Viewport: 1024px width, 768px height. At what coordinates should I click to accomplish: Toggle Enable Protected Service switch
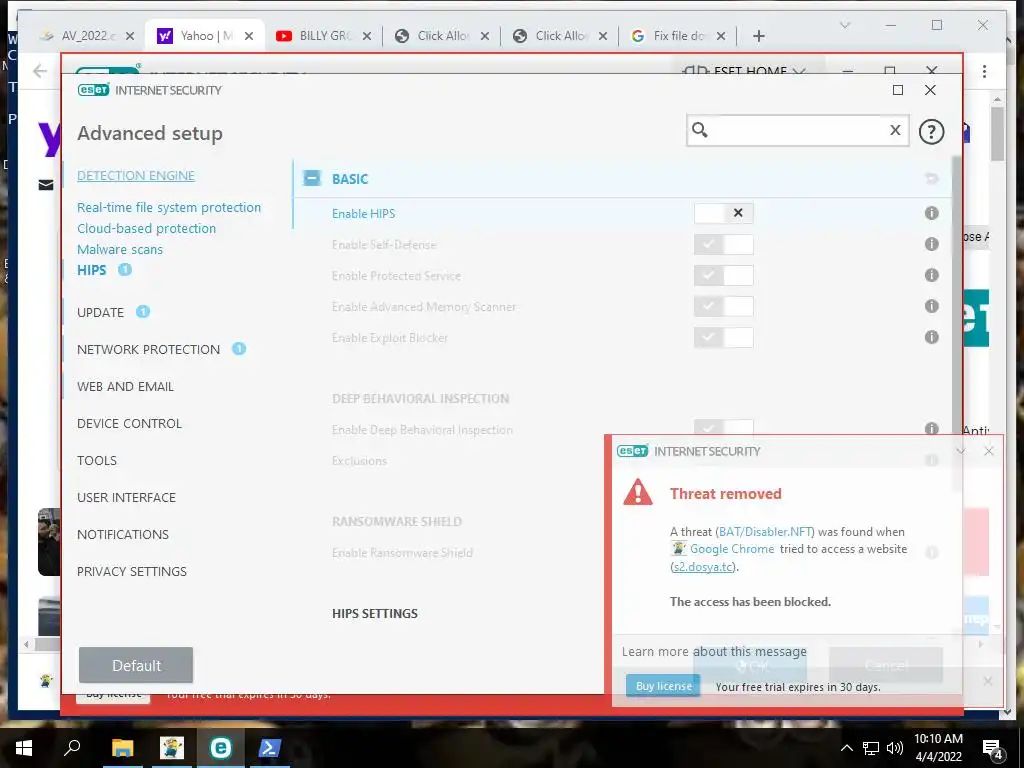(x=724, y=275)
